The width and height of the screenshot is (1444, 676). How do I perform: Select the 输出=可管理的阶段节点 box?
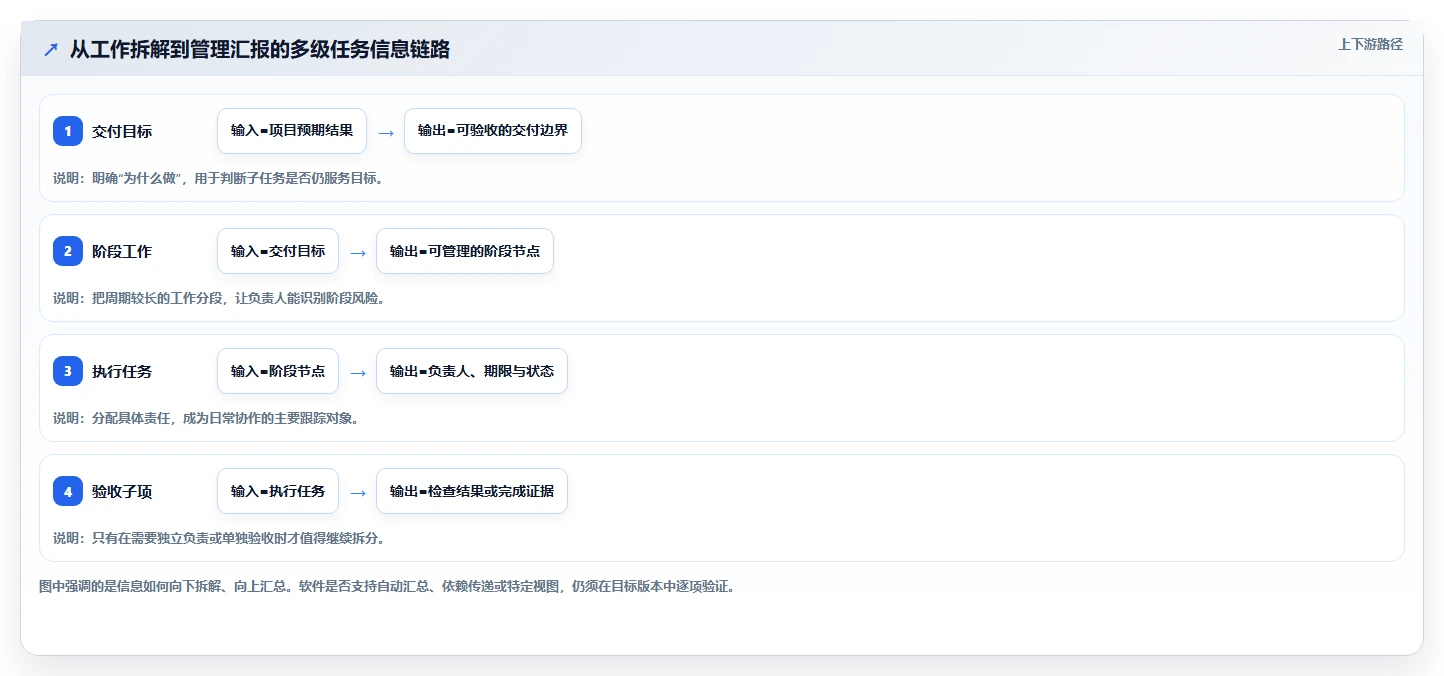tap(465, 251)
